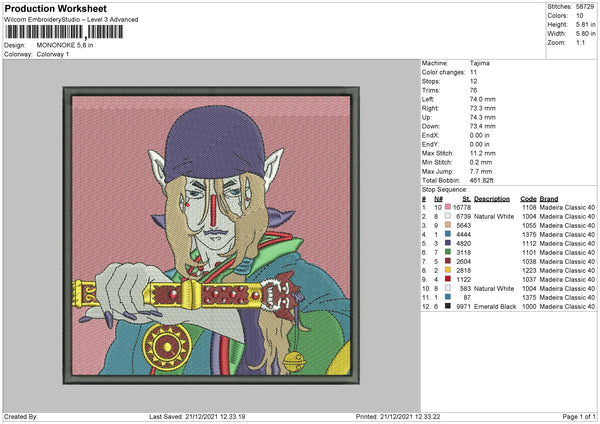The width and height of the screenshot is (600, 424).
Task: Click 'Wilcom EmbroideryStudio – Level 3 Advanced' text
Action: click(x=71, y=20)
